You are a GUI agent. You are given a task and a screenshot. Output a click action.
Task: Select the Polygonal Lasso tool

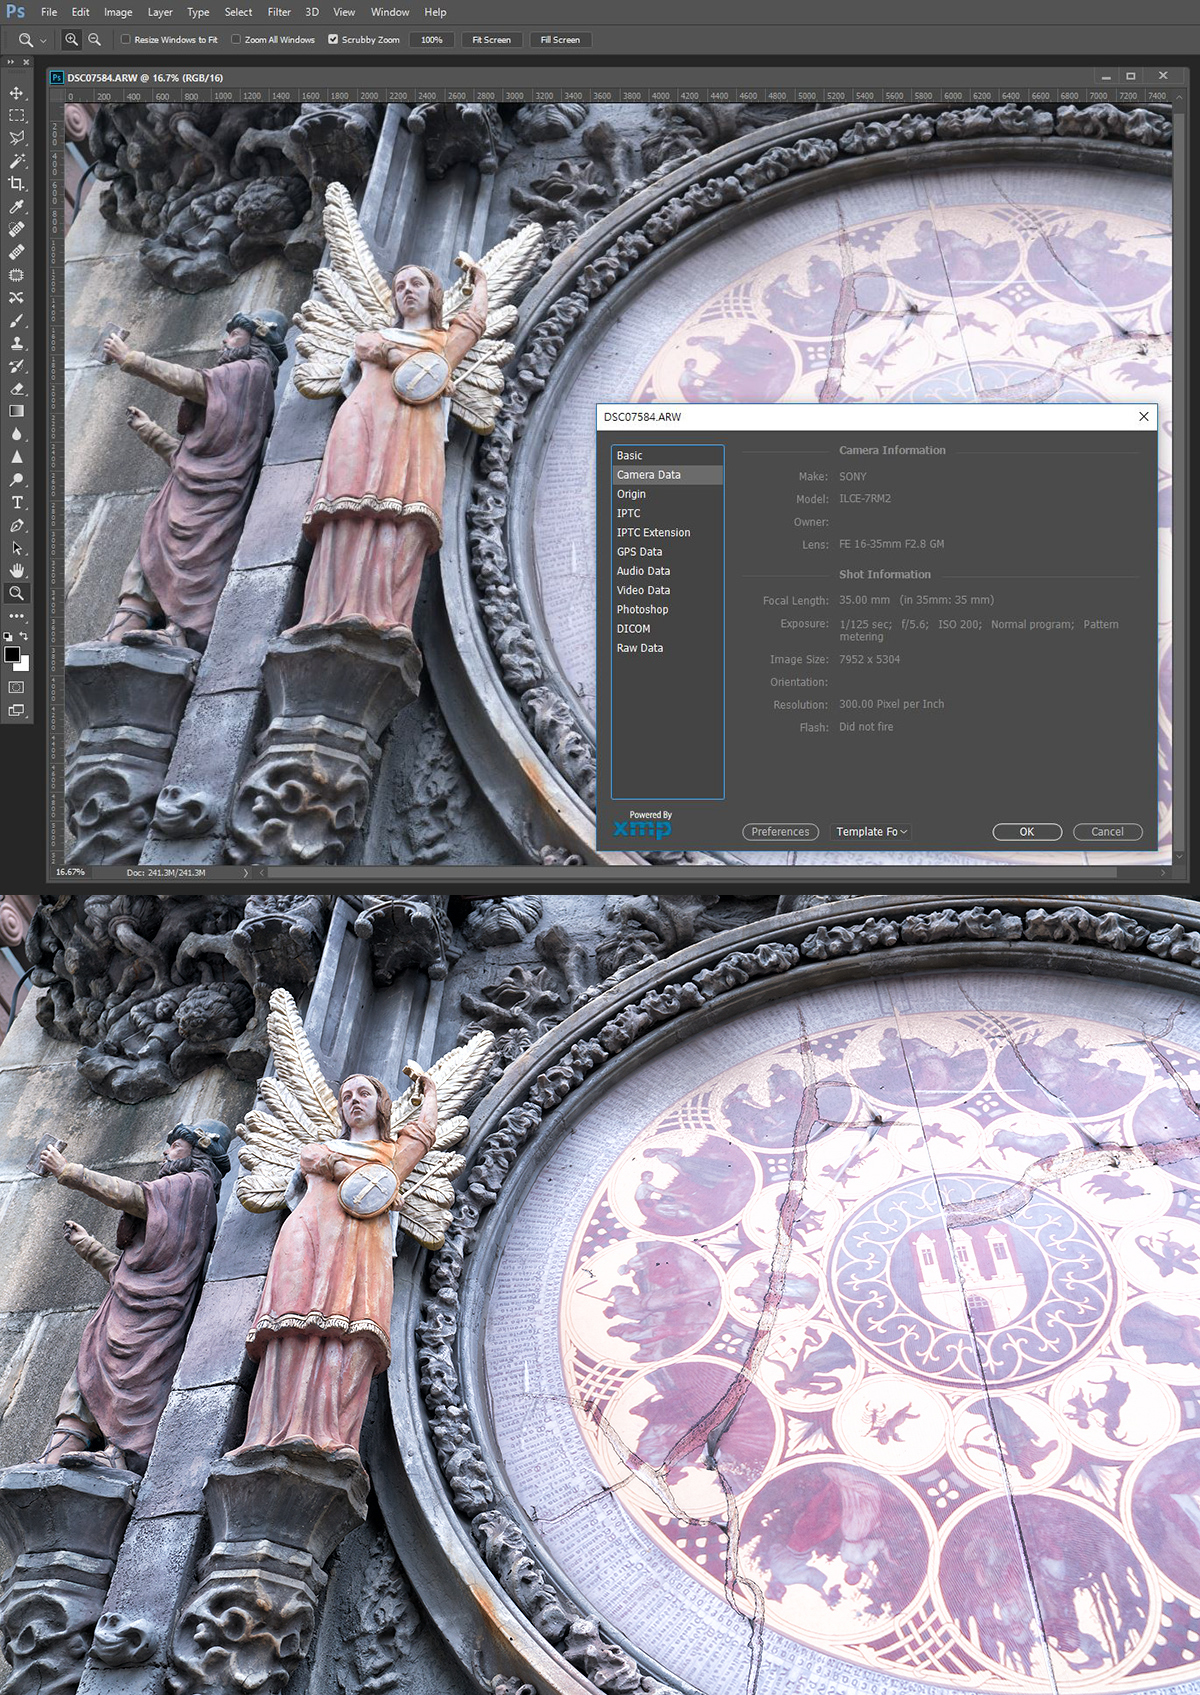click(x=16, y=138)
